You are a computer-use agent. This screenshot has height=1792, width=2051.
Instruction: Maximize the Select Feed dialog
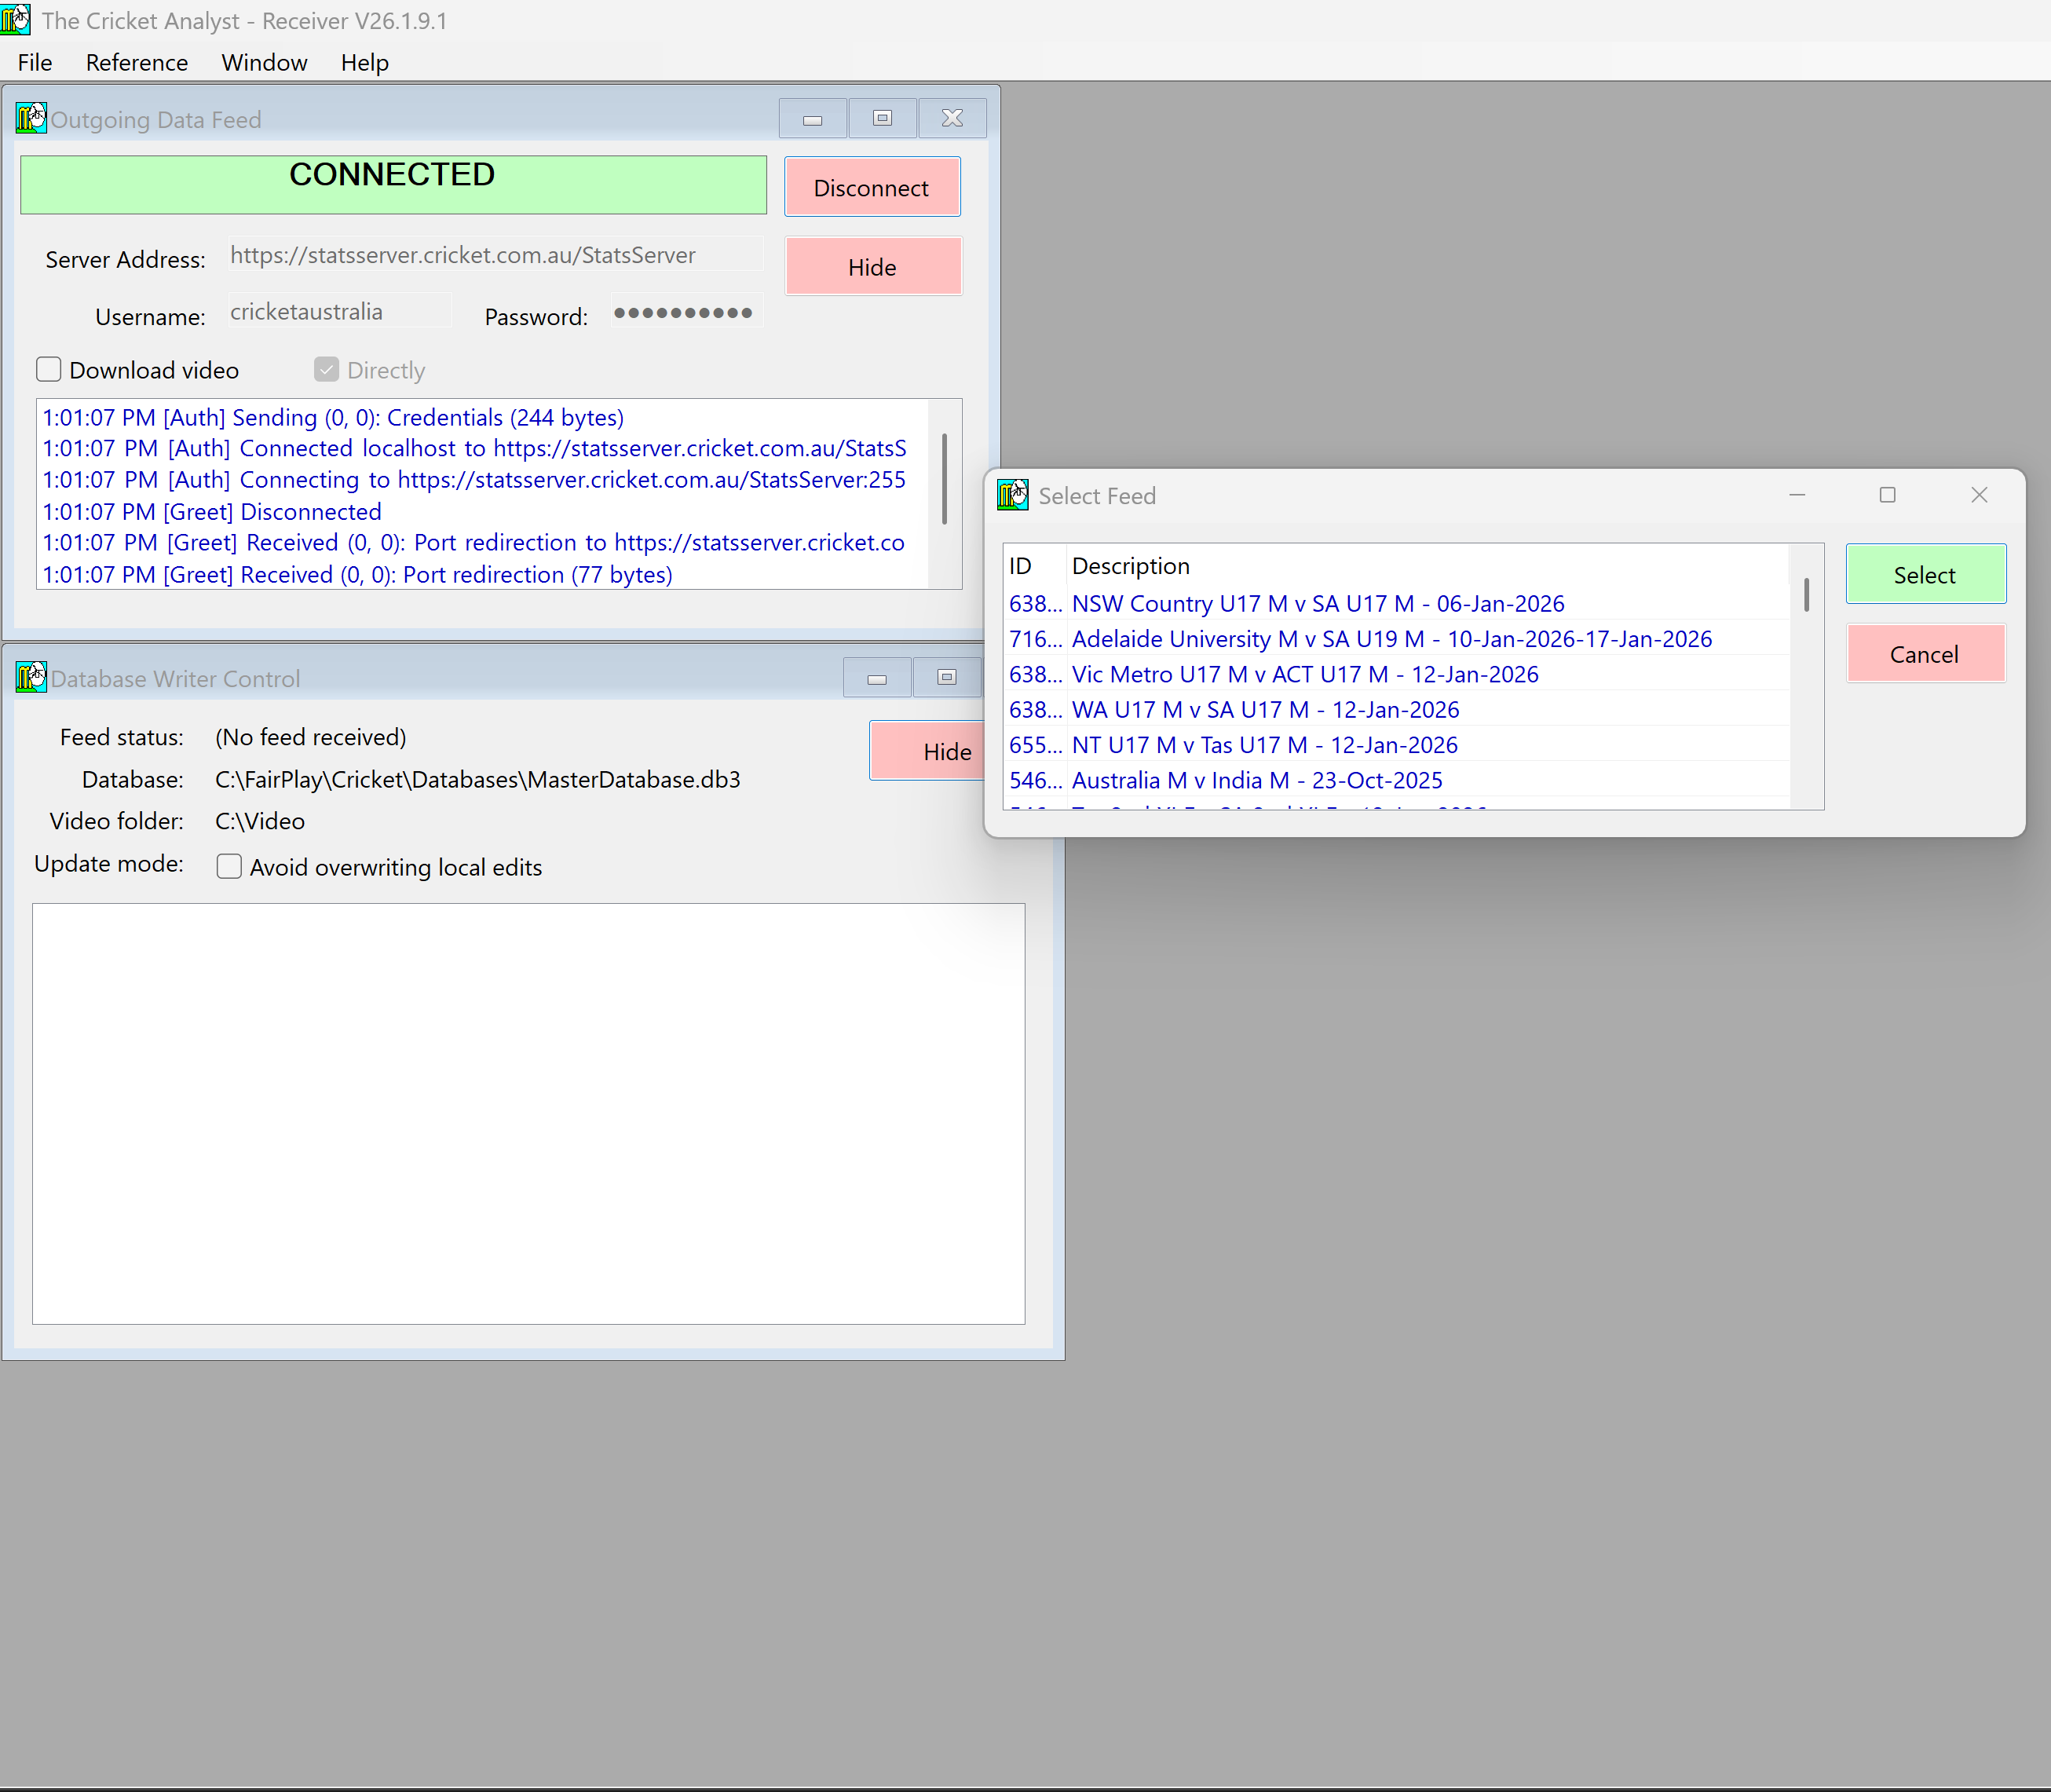(x=1888, y=495)
